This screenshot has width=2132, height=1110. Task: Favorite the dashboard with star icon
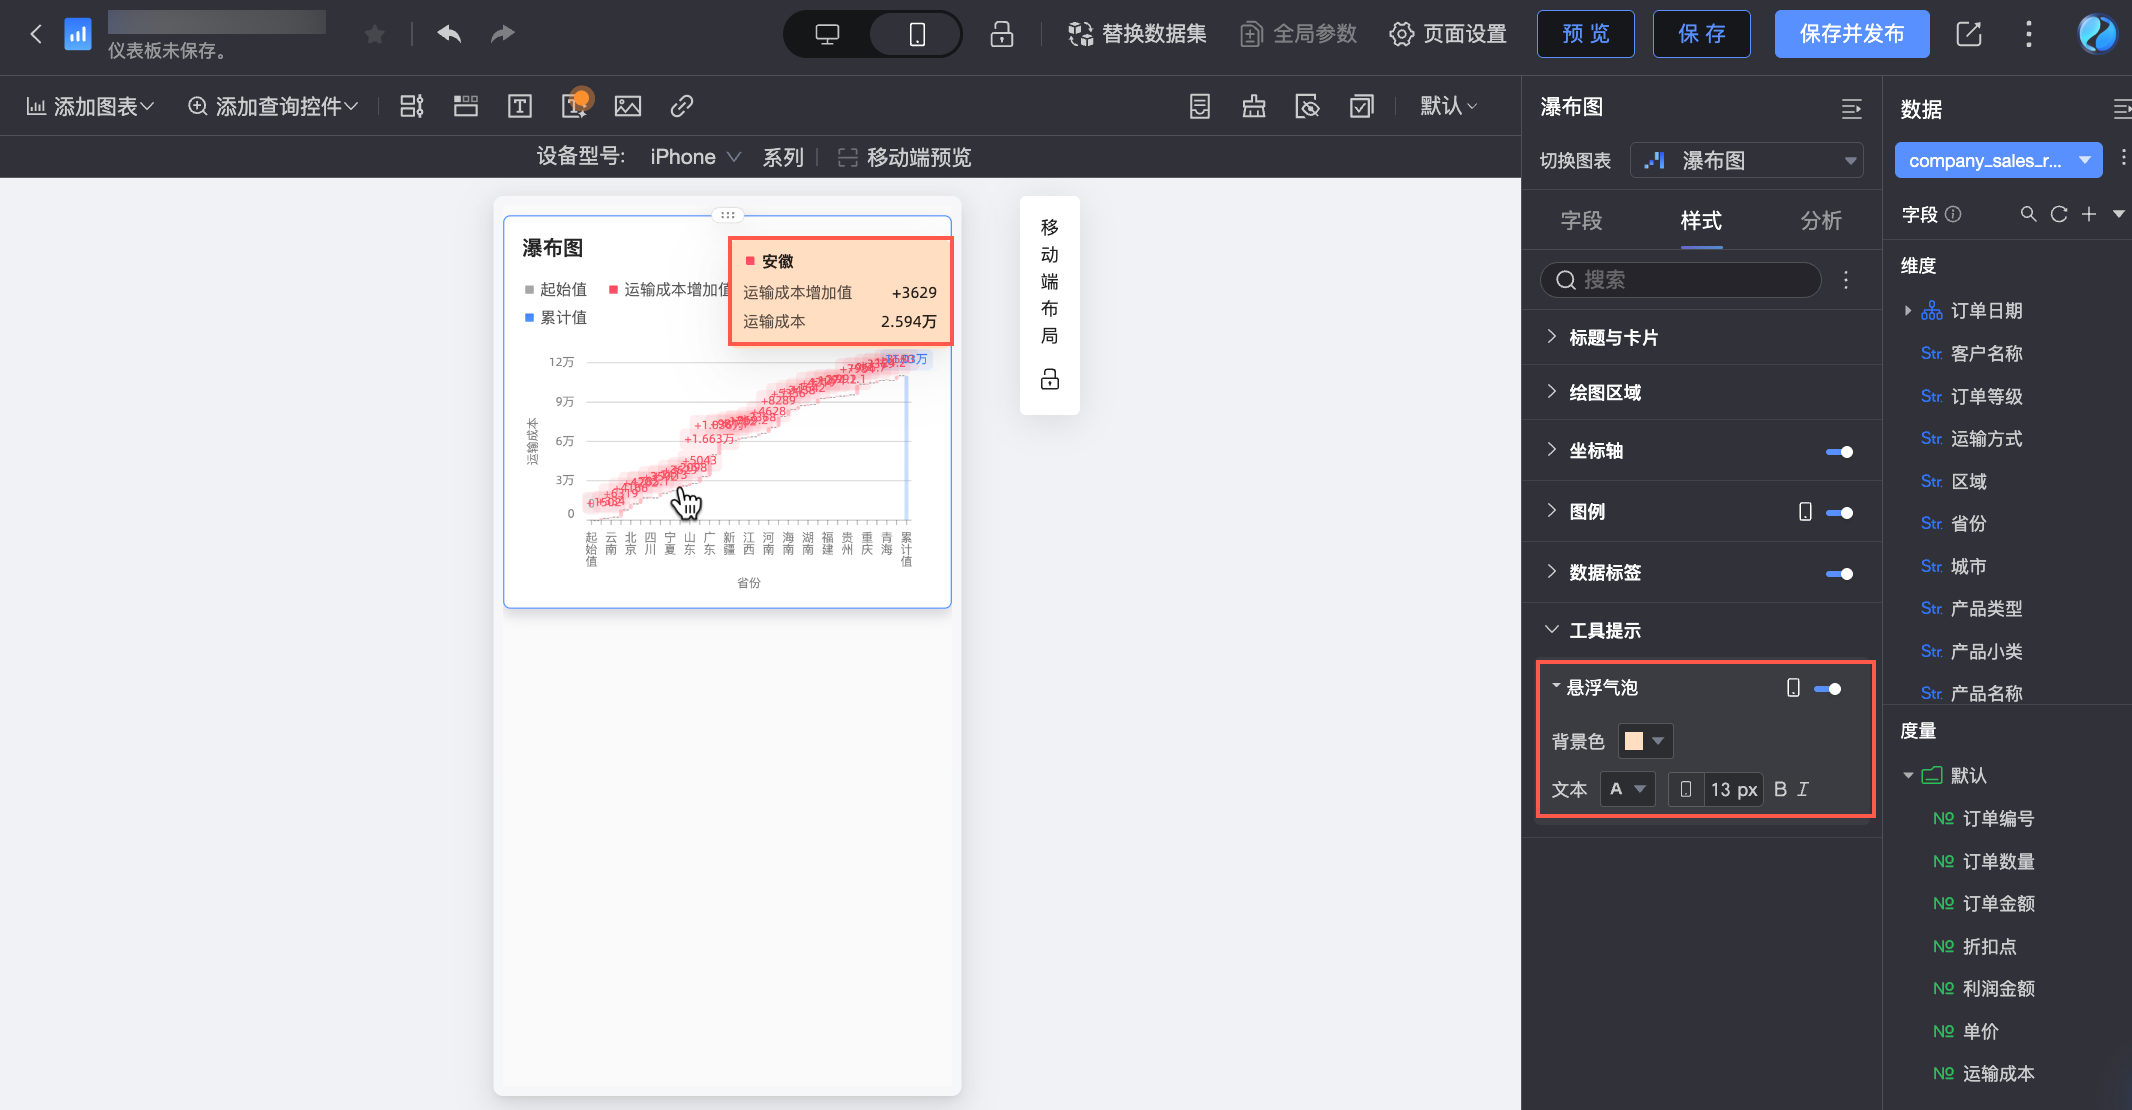click(x=375, y=35)
